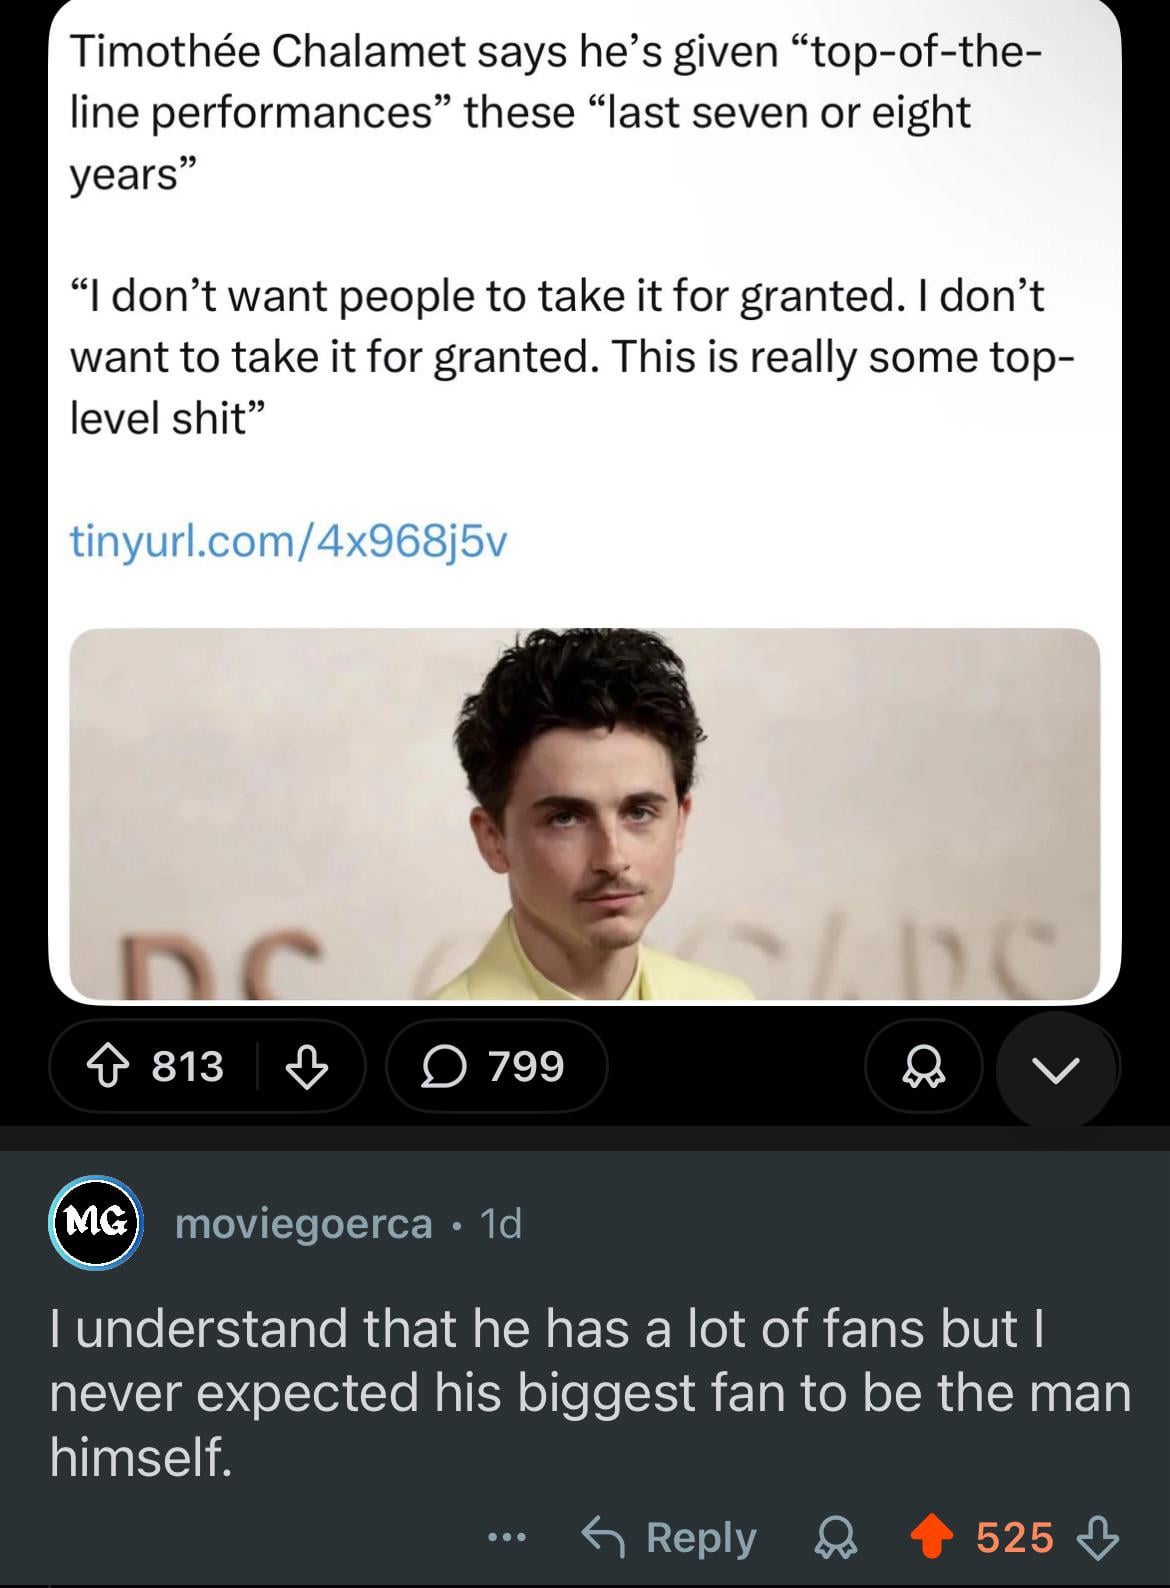Tap the collapse chevron button

click(1056, 1069)
